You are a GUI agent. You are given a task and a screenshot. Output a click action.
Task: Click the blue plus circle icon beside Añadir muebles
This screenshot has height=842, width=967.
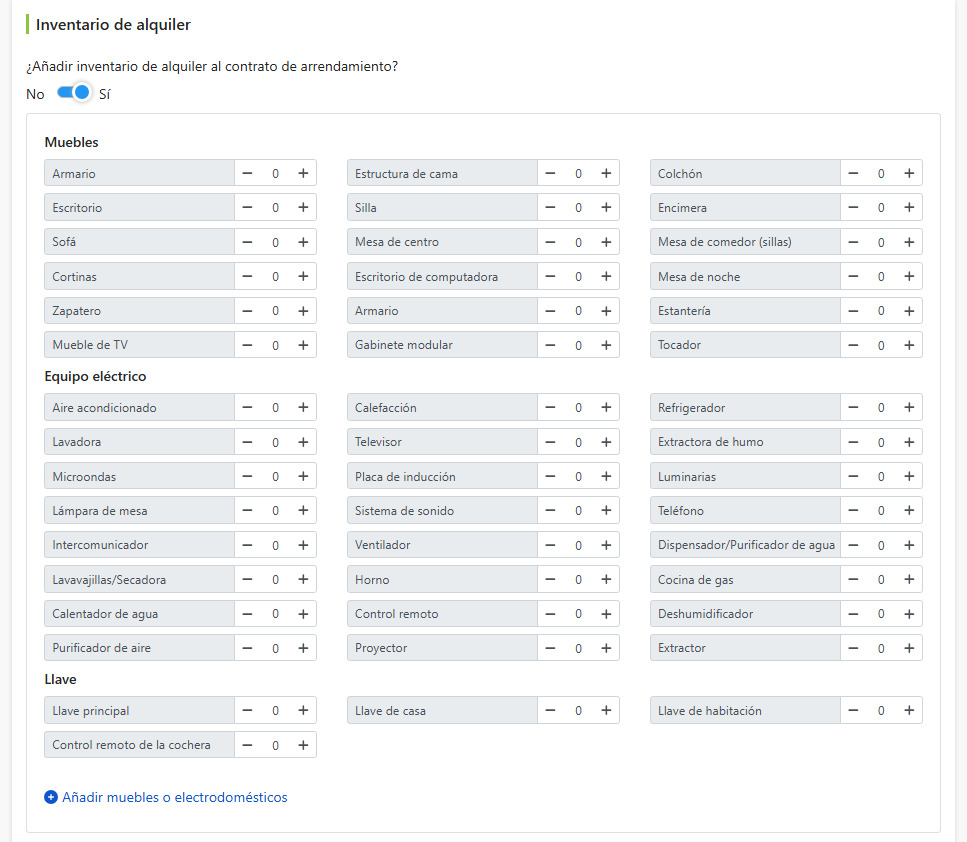tap(51, 798)
